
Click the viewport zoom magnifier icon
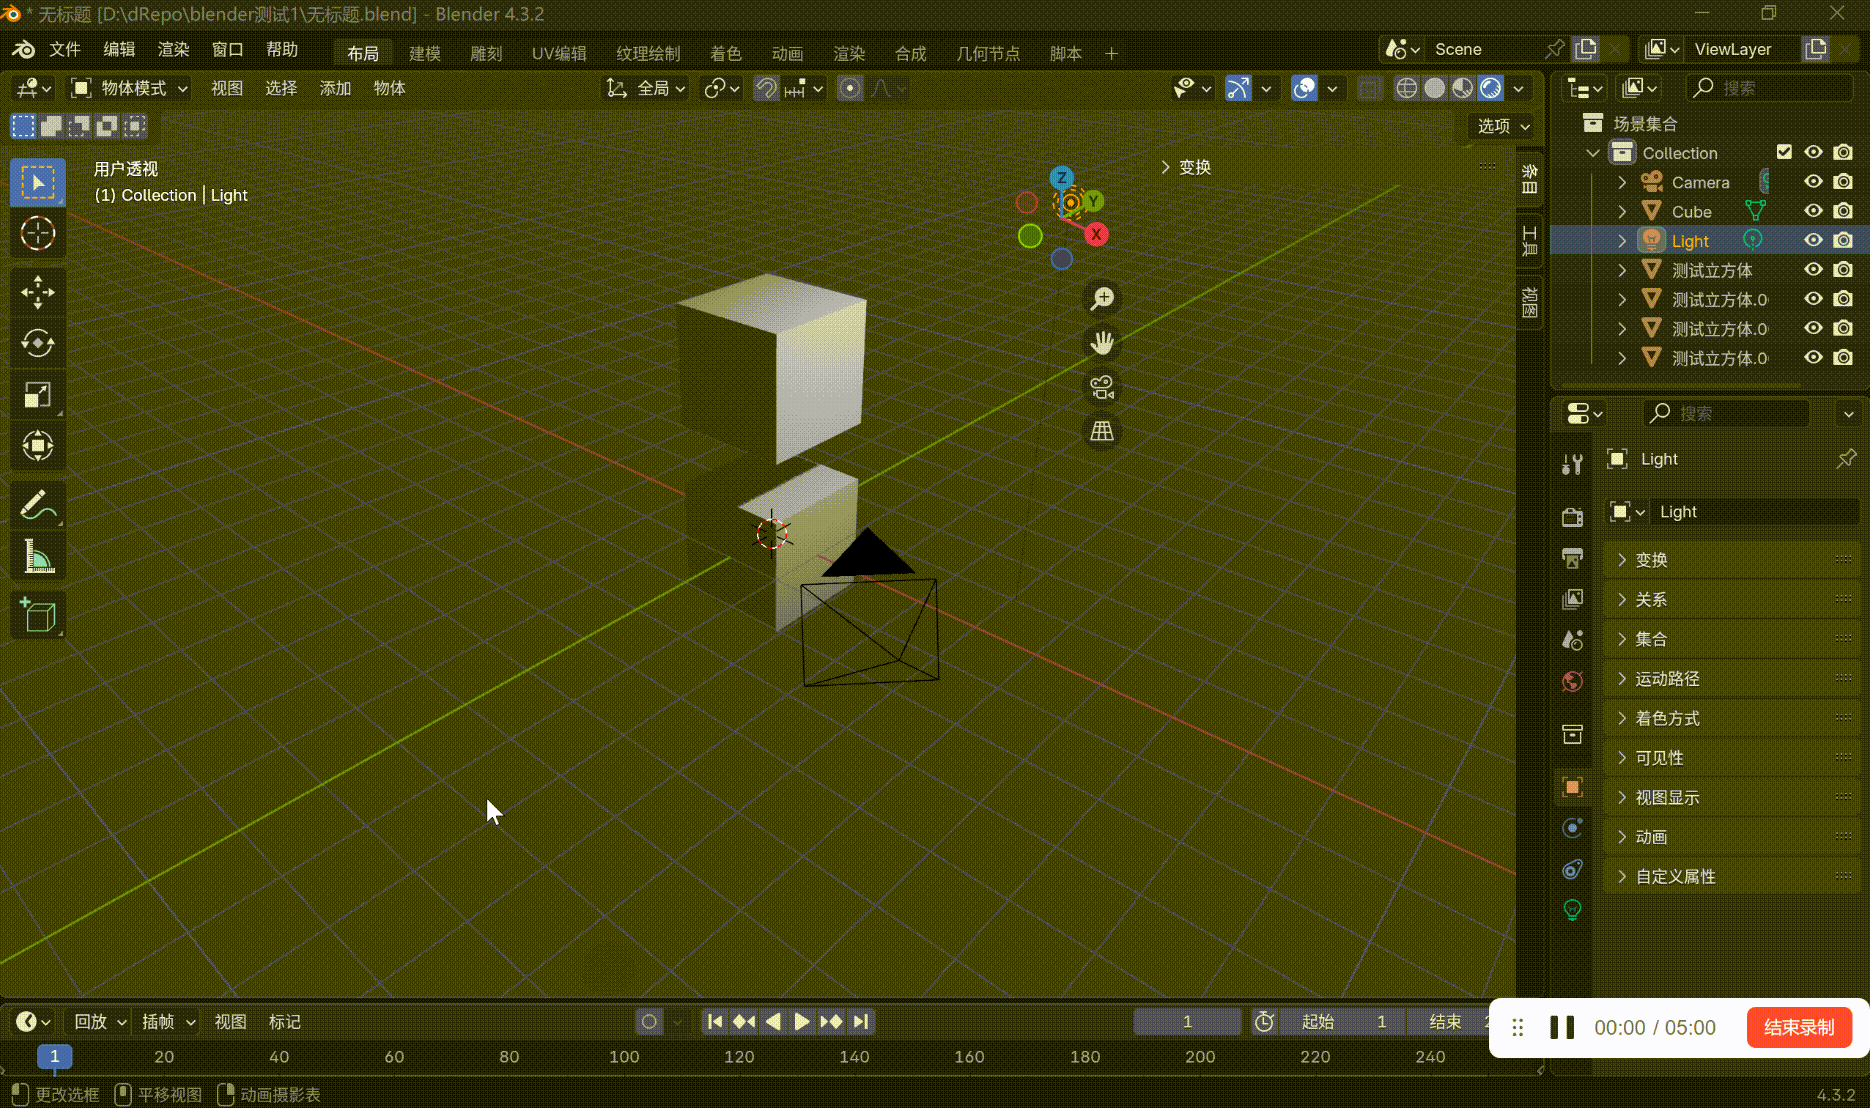tap(1102, 298)
